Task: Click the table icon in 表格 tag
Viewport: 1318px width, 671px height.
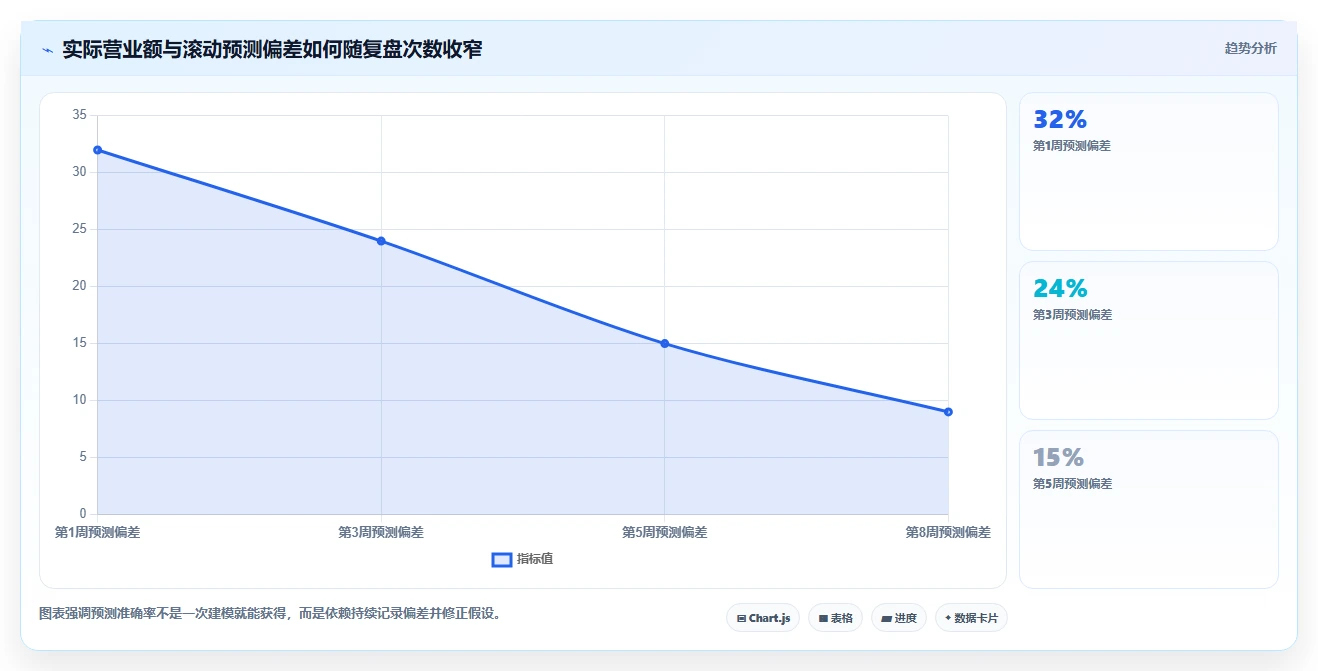Action: click(x=823, y=619)
